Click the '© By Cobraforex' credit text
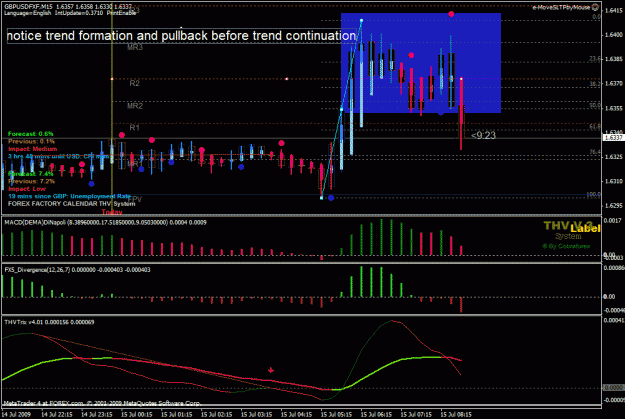625x419 pixels. 566,247
